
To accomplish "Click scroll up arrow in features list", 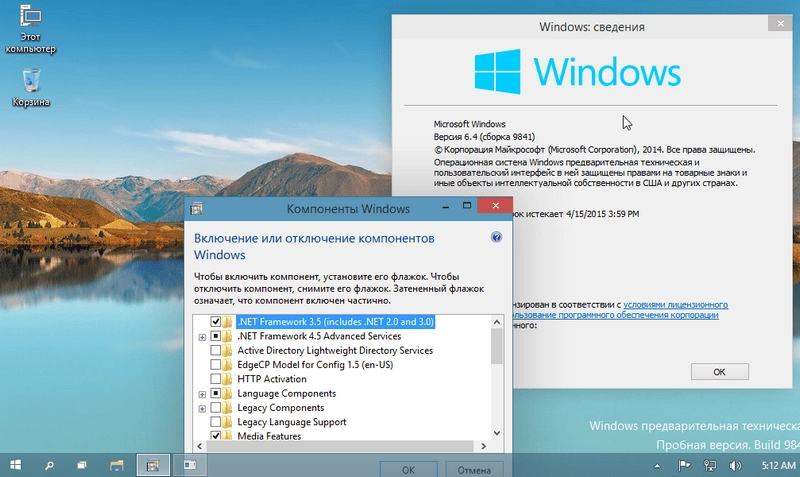I will [x=497, y=322].
